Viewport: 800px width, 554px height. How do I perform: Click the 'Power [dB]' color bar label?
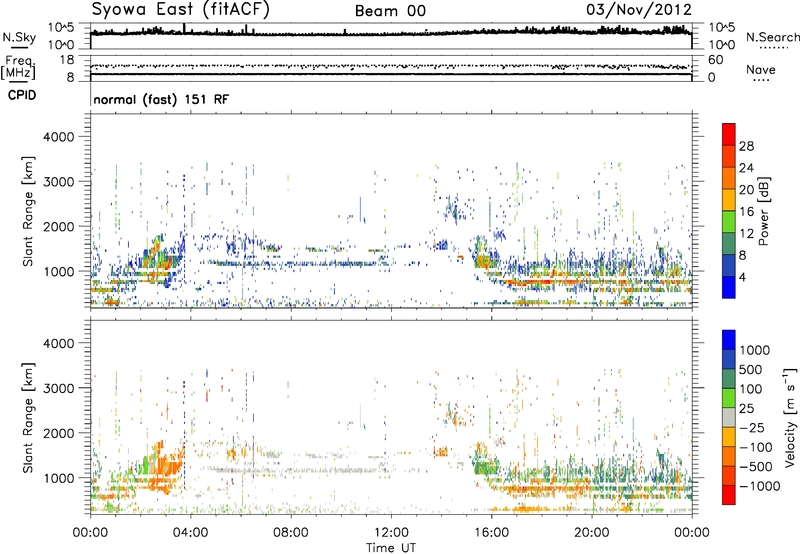[763, 211]
